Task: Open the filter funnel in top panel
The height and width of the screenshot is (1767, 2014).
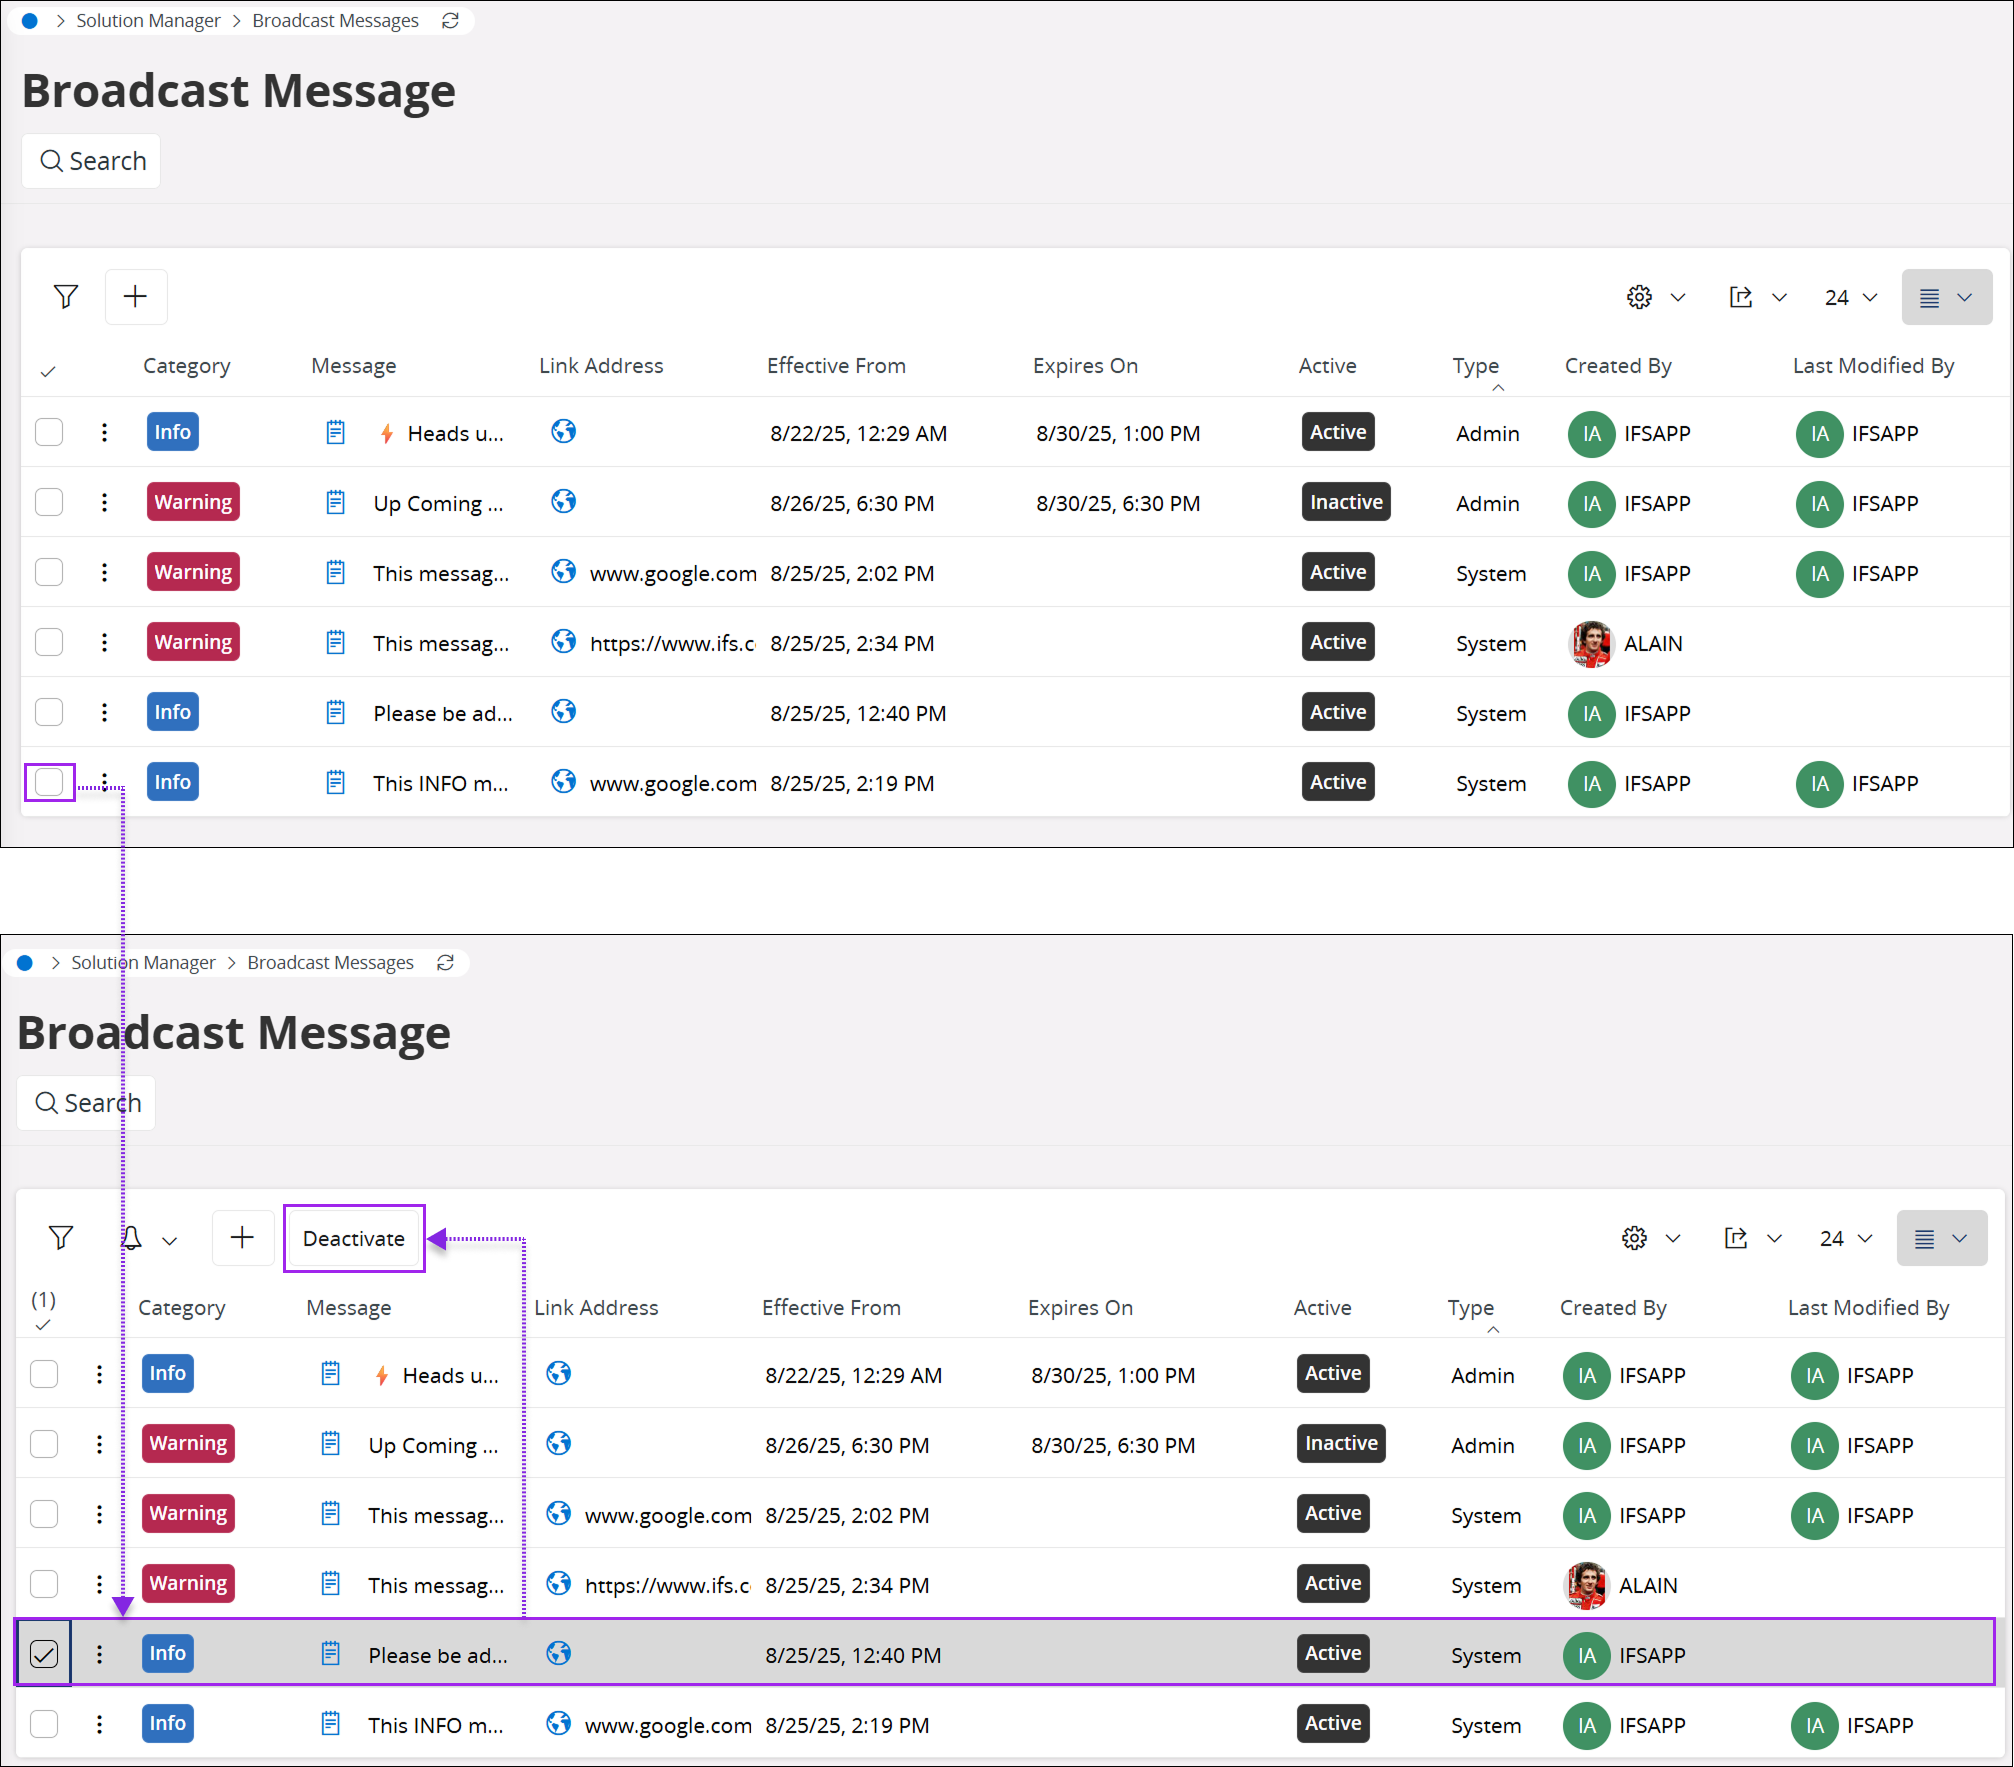Action: [x=66, y=297]
